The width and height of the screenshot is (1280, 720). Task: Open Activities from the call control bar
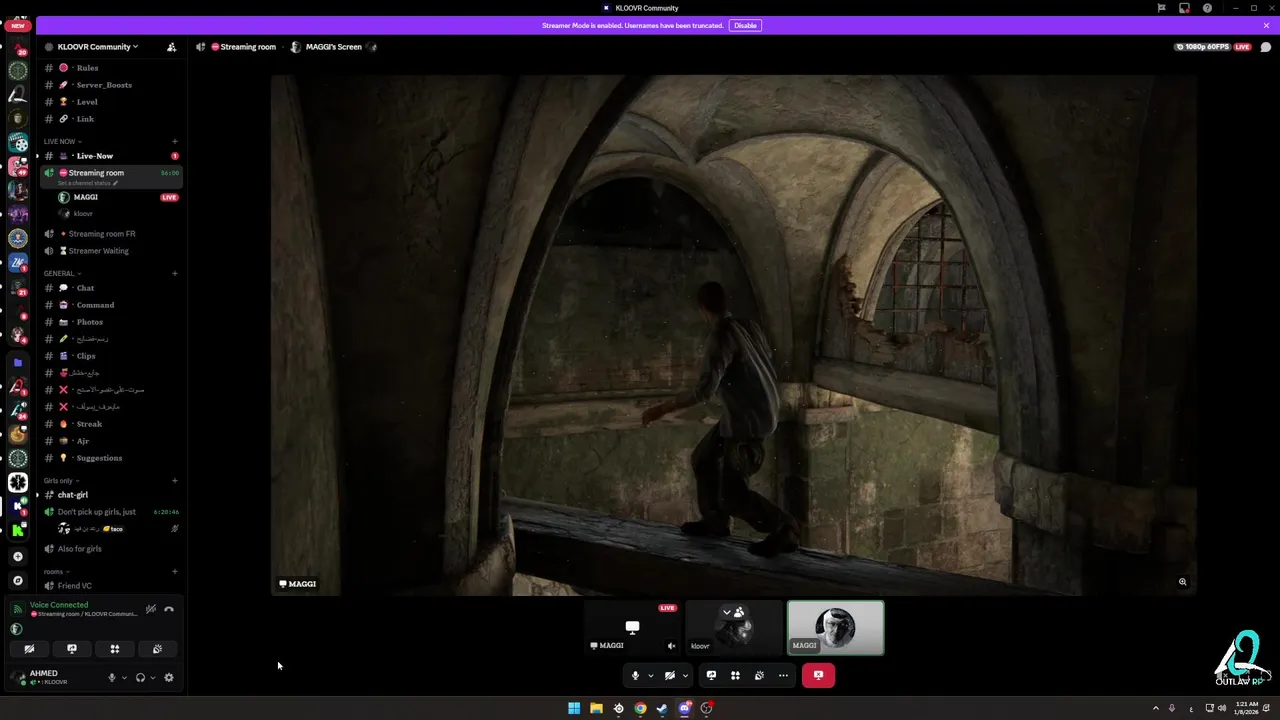click(x=735, y=675)
